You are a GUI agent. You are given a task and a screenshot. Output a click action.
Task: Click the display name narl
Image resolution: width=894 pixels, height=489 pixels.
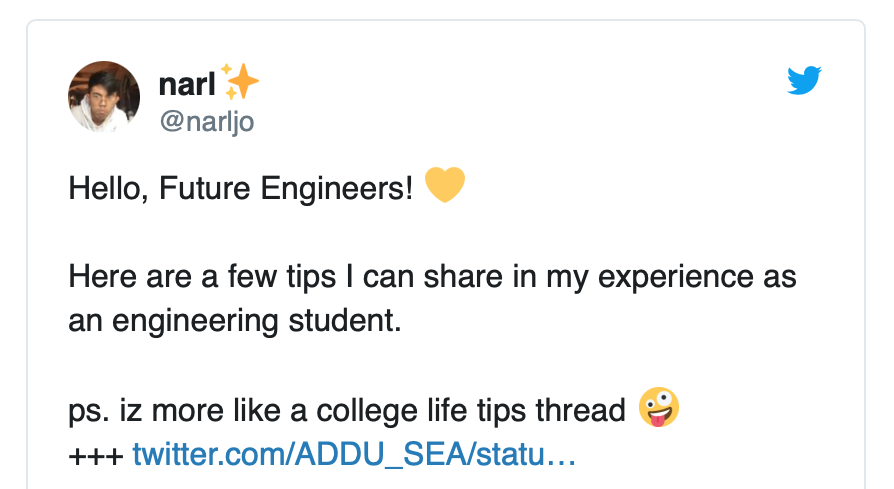[187, 84]
